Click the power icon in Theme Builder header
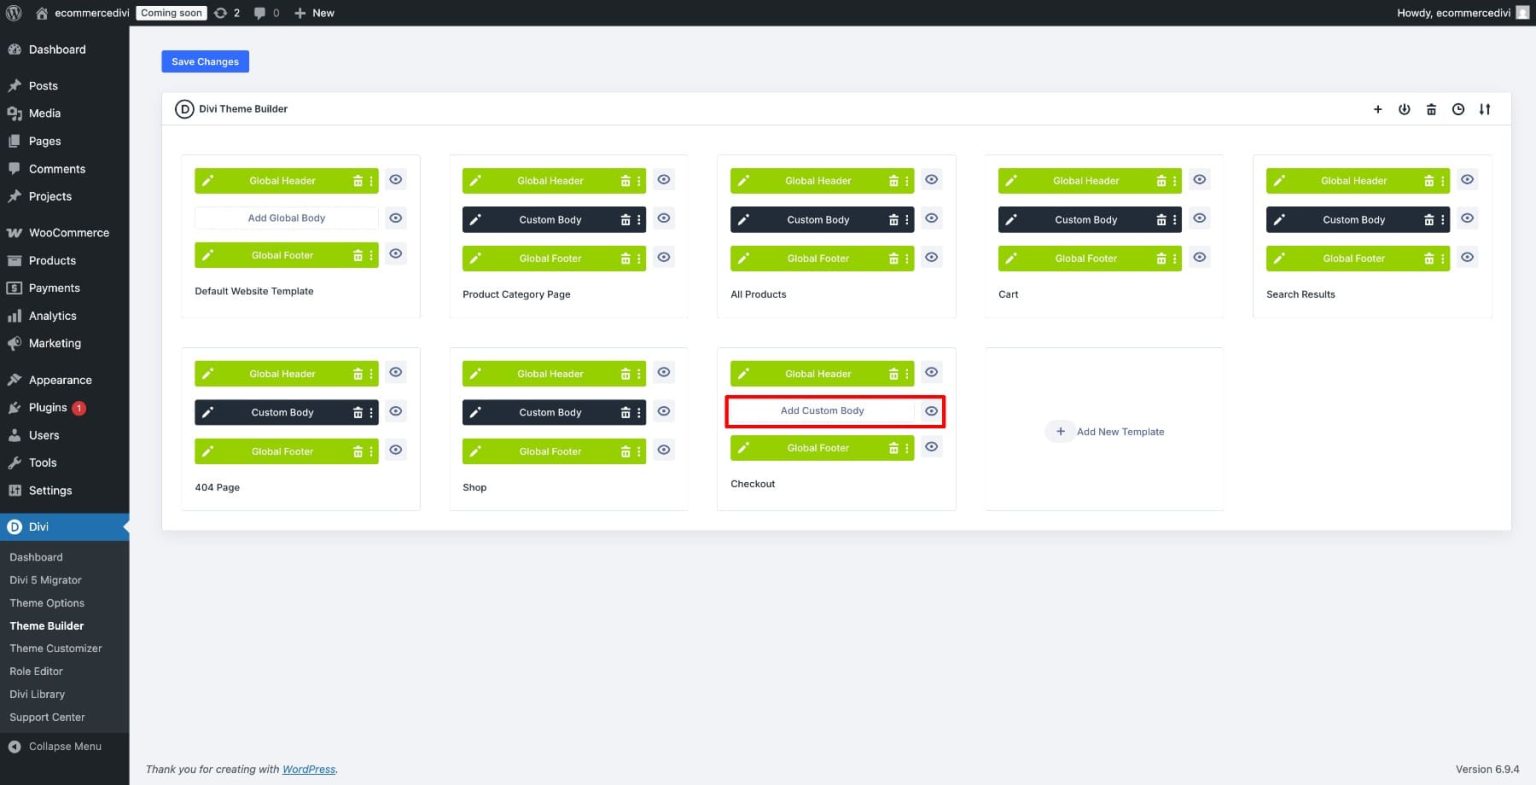Screen dimensions: 1536x785 (1404, 109)
